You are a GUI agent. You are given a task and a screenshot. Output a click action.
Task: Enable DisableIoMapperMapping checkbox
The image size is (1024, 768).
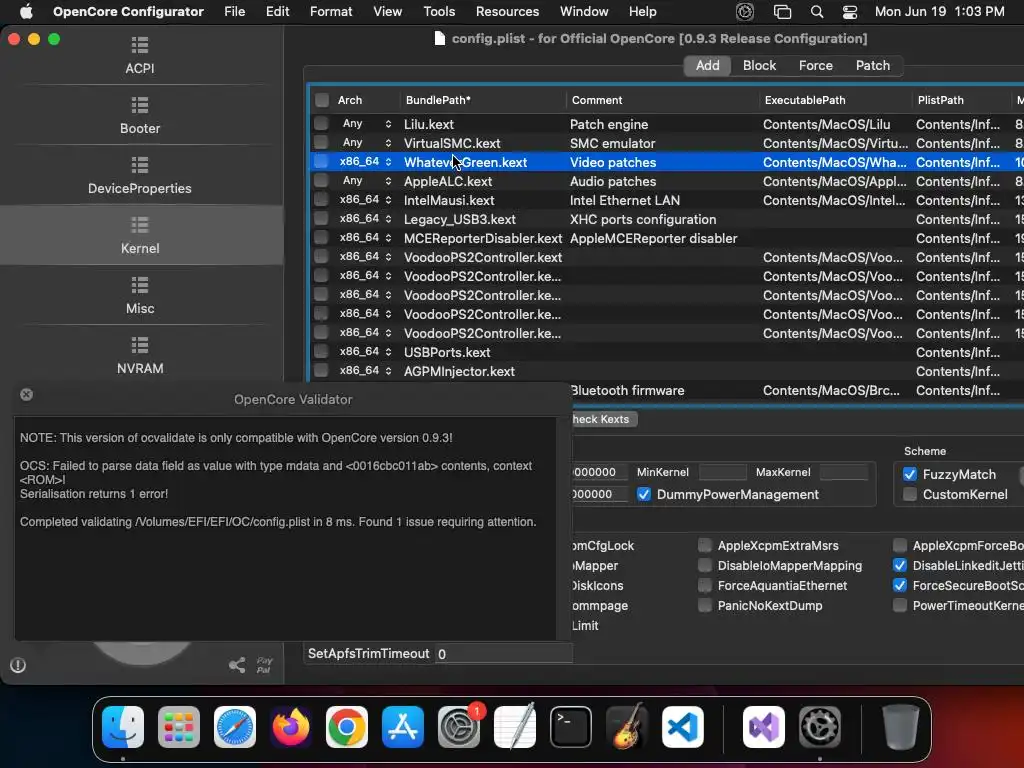[705, 566]
